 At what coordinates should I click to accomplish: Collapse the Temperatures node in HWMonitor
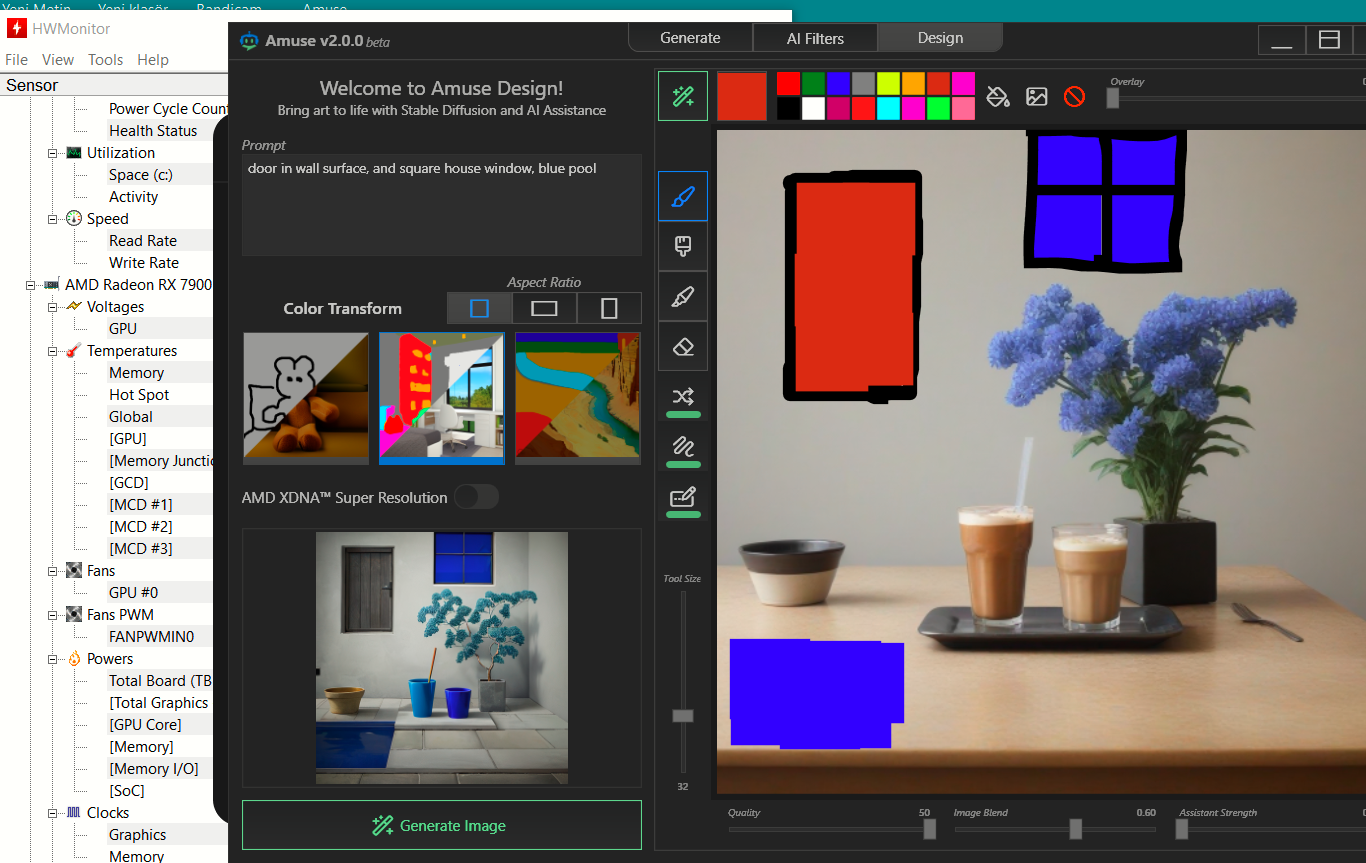point(53,351)
